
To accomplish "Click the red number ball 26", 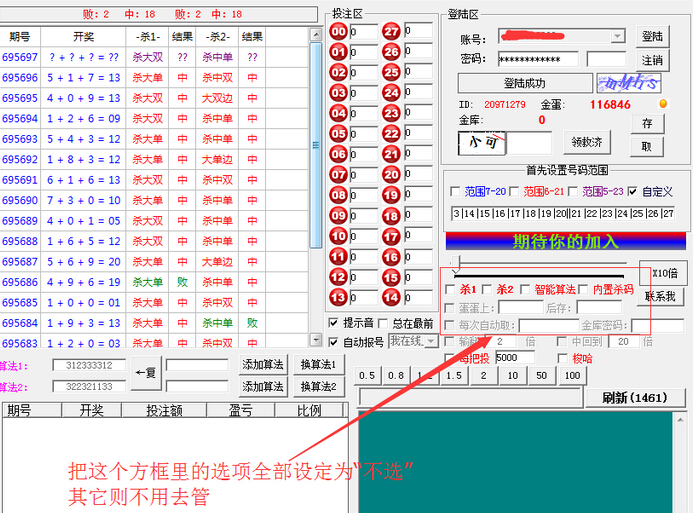I will pos(391,52).
